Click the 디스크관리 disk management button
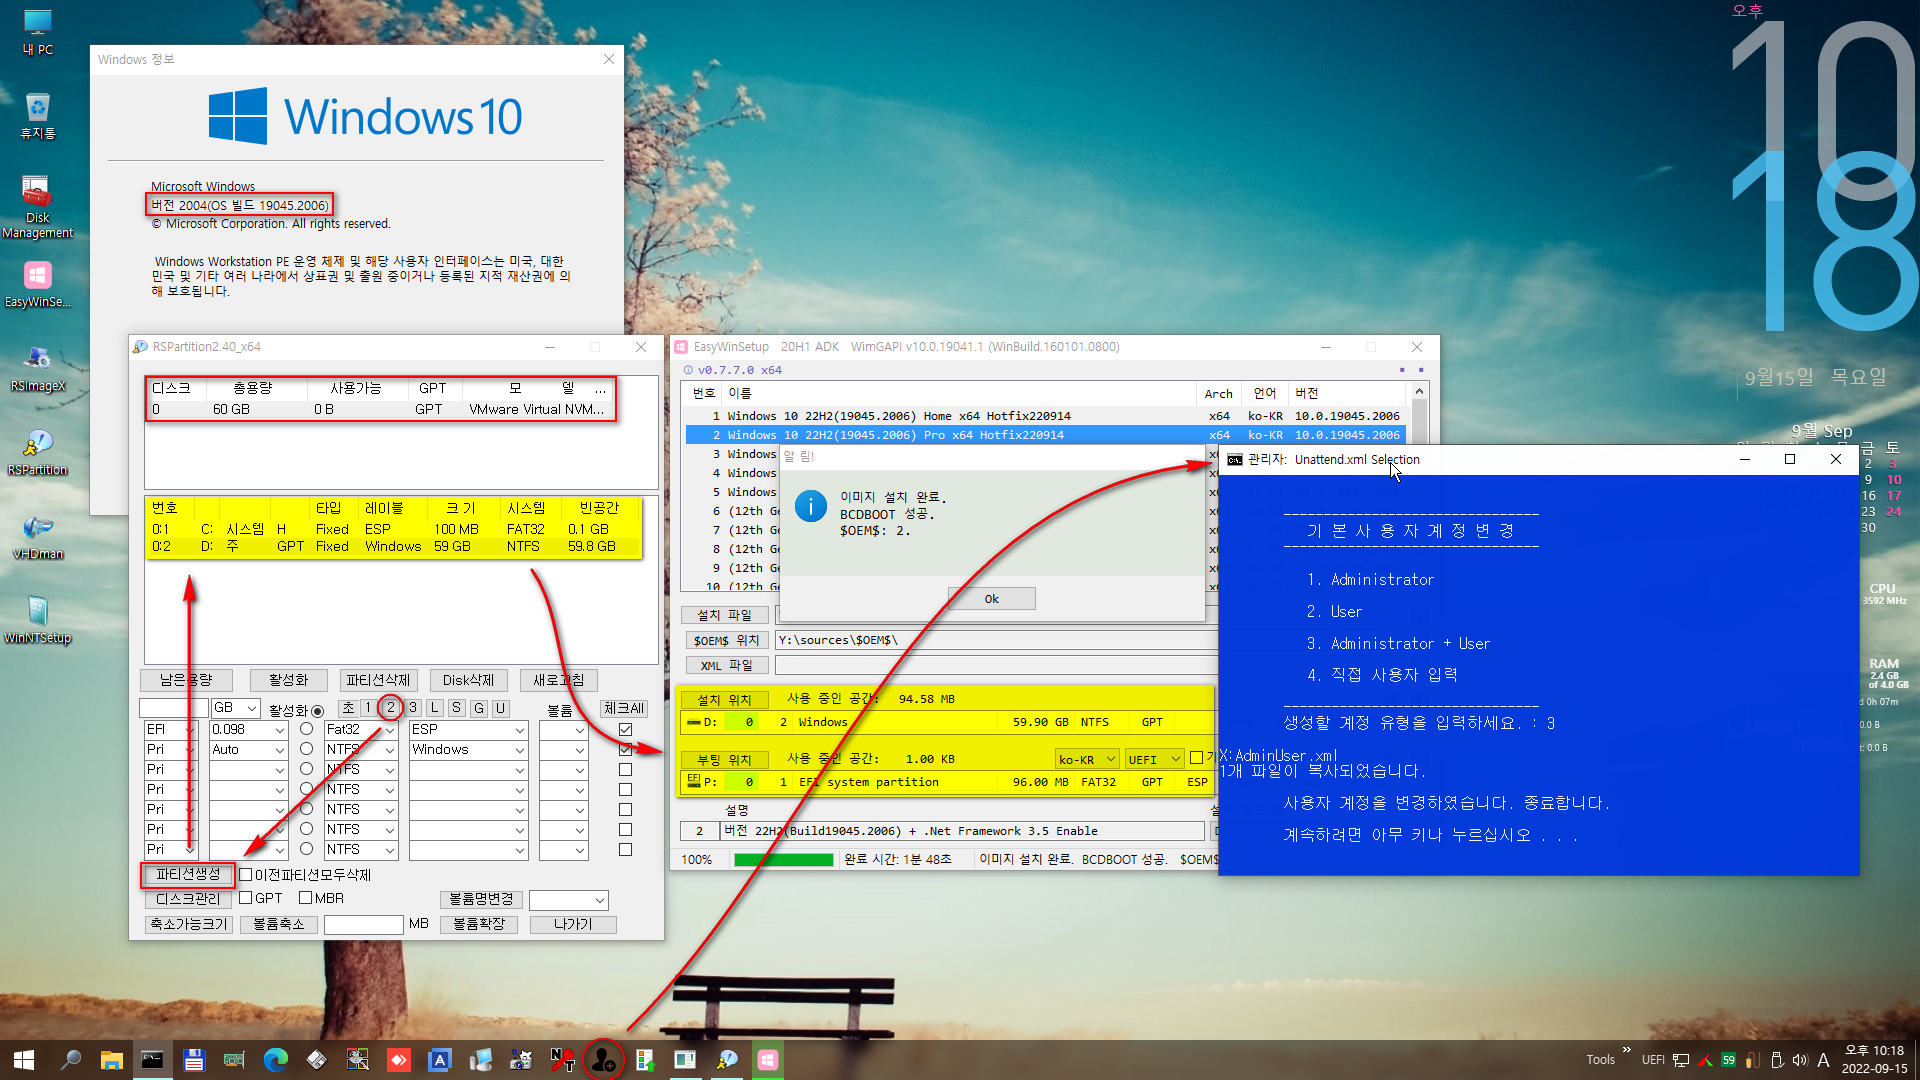This screenshot has width=1920, height=1080. [188, 899]
